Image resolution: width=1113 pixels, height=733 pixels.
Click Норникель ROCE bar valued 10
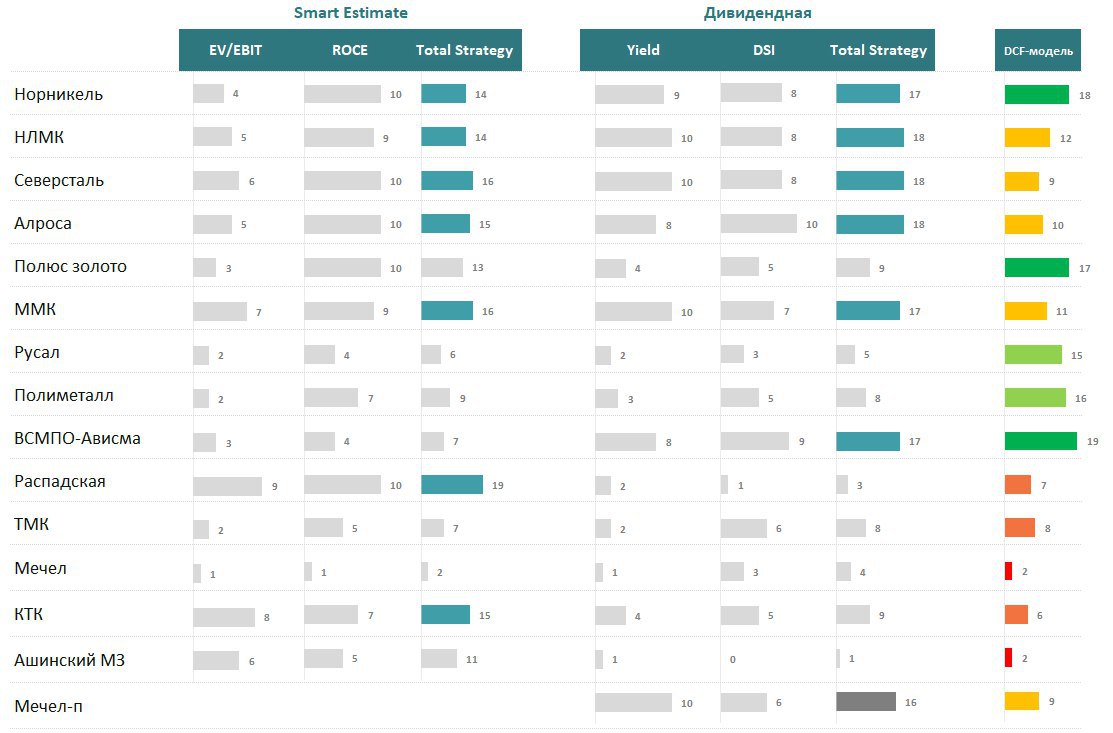[342, 94]
